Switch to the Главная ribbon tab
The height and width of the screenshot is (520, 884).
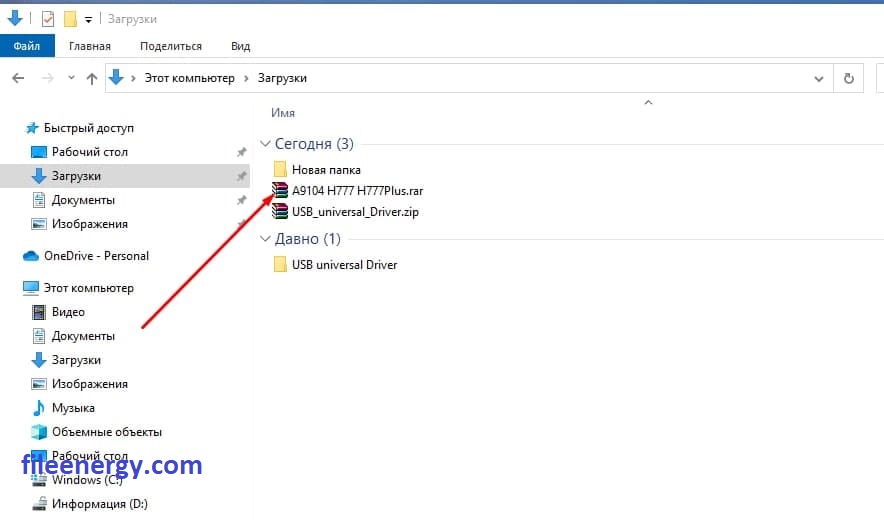tap(90, 46)
